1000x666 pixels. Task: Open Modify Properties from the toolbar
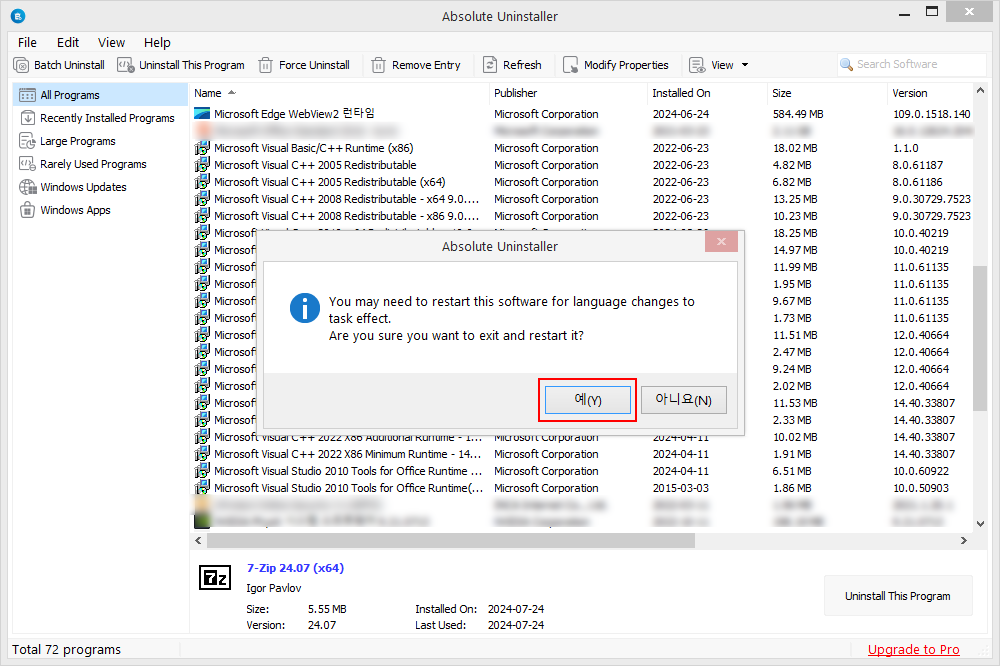click(616, 65)
